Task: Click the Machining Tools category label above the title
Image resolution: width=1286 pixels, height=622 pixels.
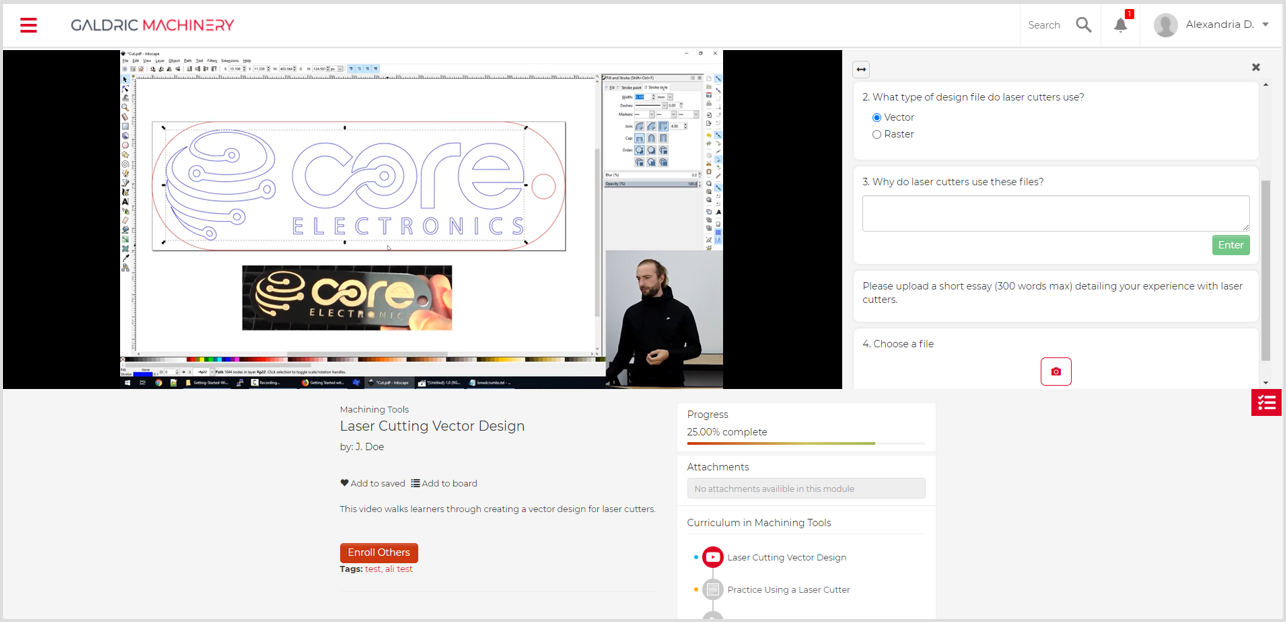Action: click(374, 410)
